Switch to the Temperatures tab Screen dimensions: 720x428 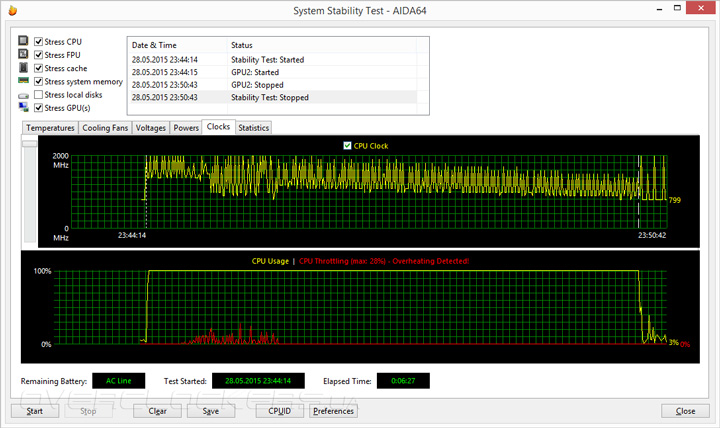pos(50,128)
